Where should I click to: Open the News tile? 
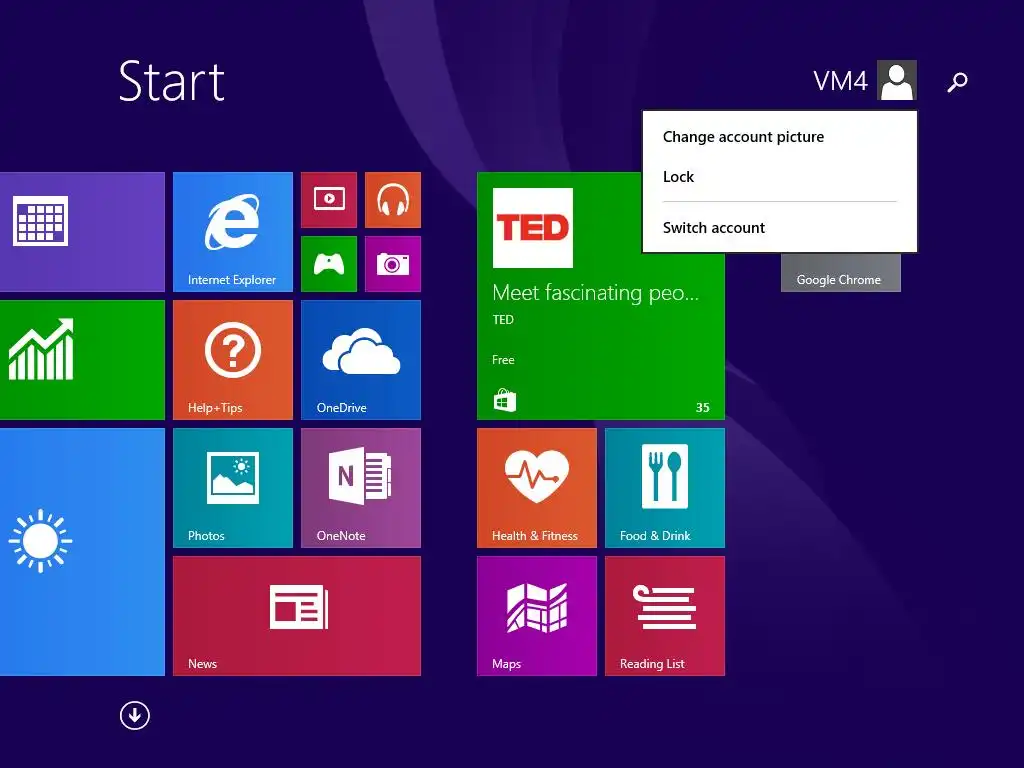coord(297,616)
